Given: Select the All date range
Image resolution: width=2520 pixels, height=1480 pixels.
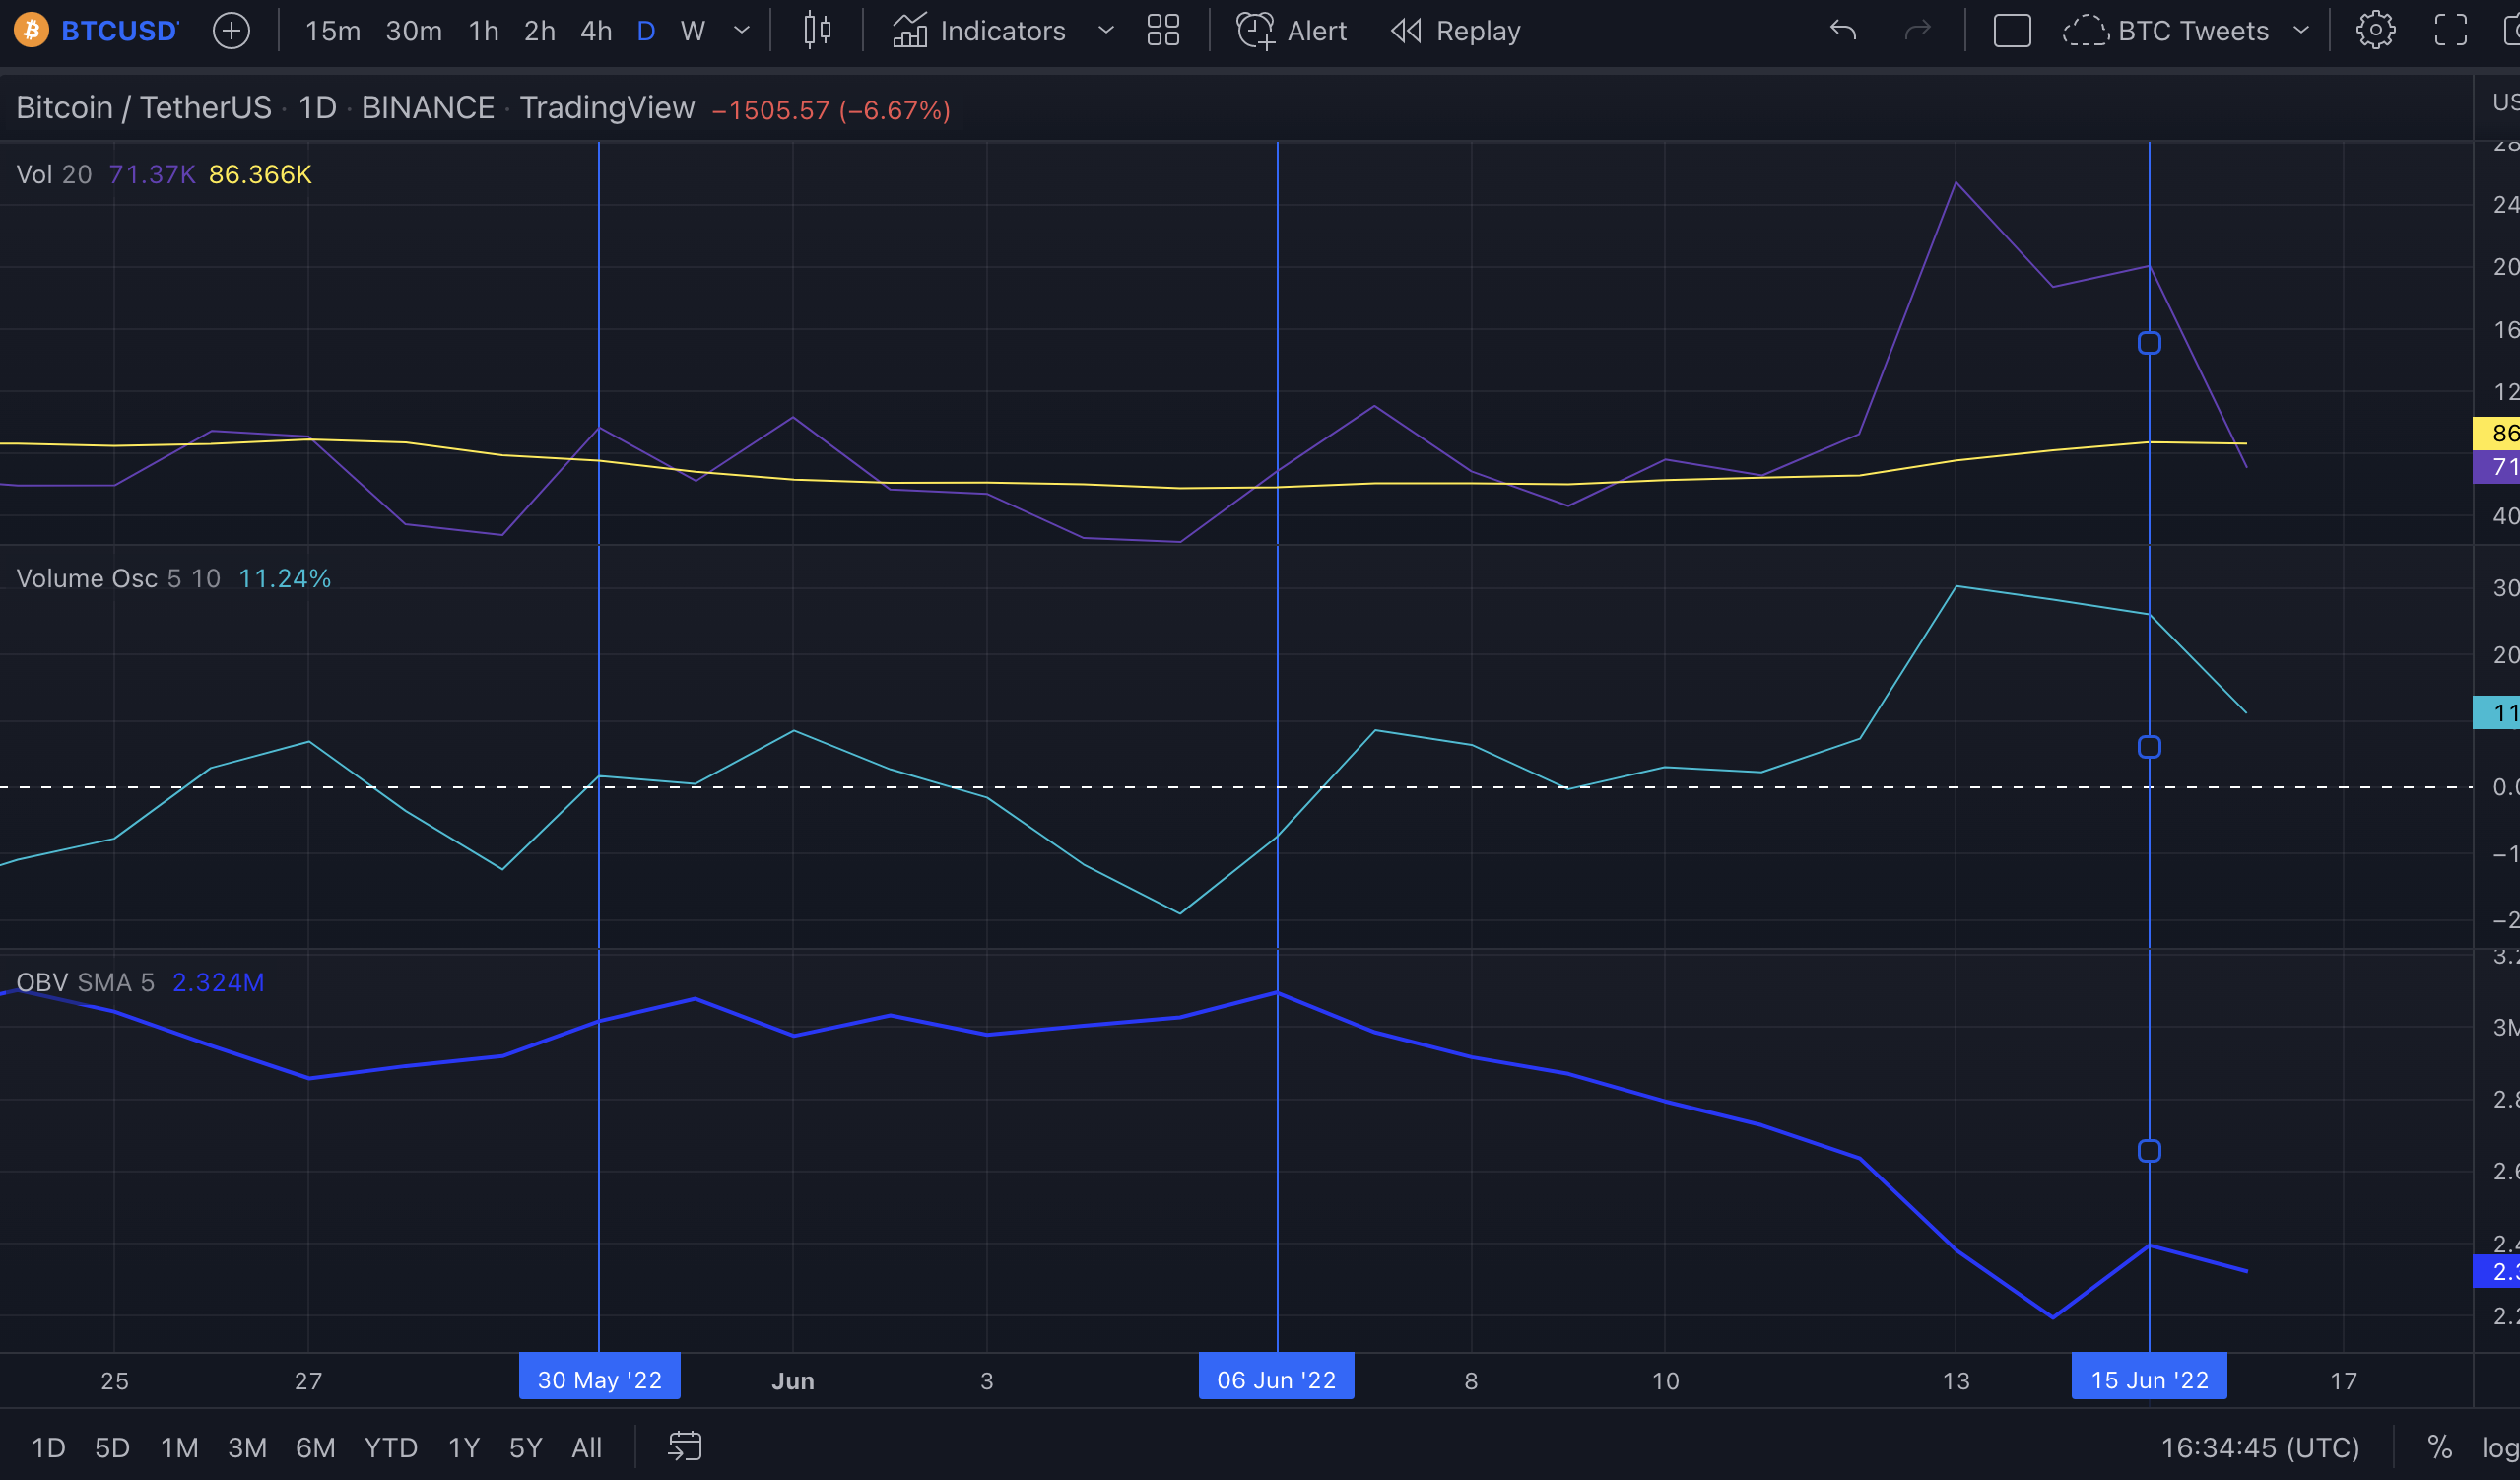Looking at the screenshot, I should (x=587, y=1448).
